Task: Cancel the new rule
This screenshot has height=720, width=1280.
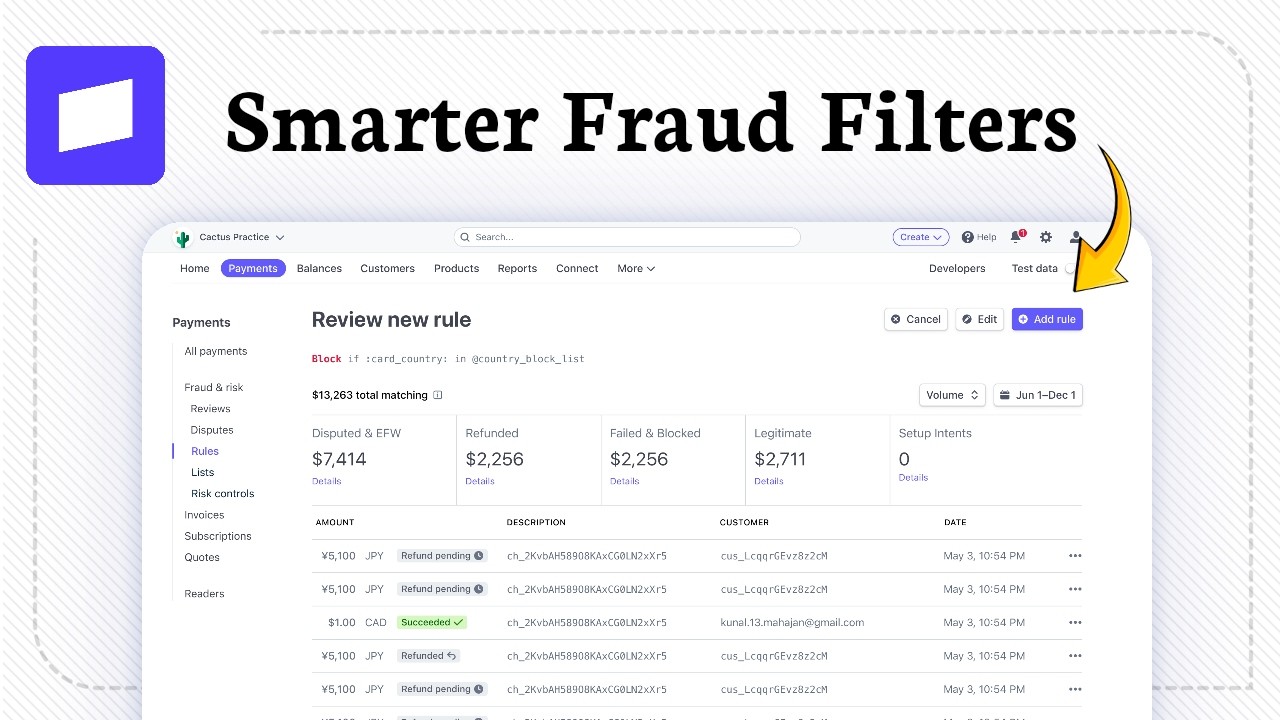Action: click(916, 319)
